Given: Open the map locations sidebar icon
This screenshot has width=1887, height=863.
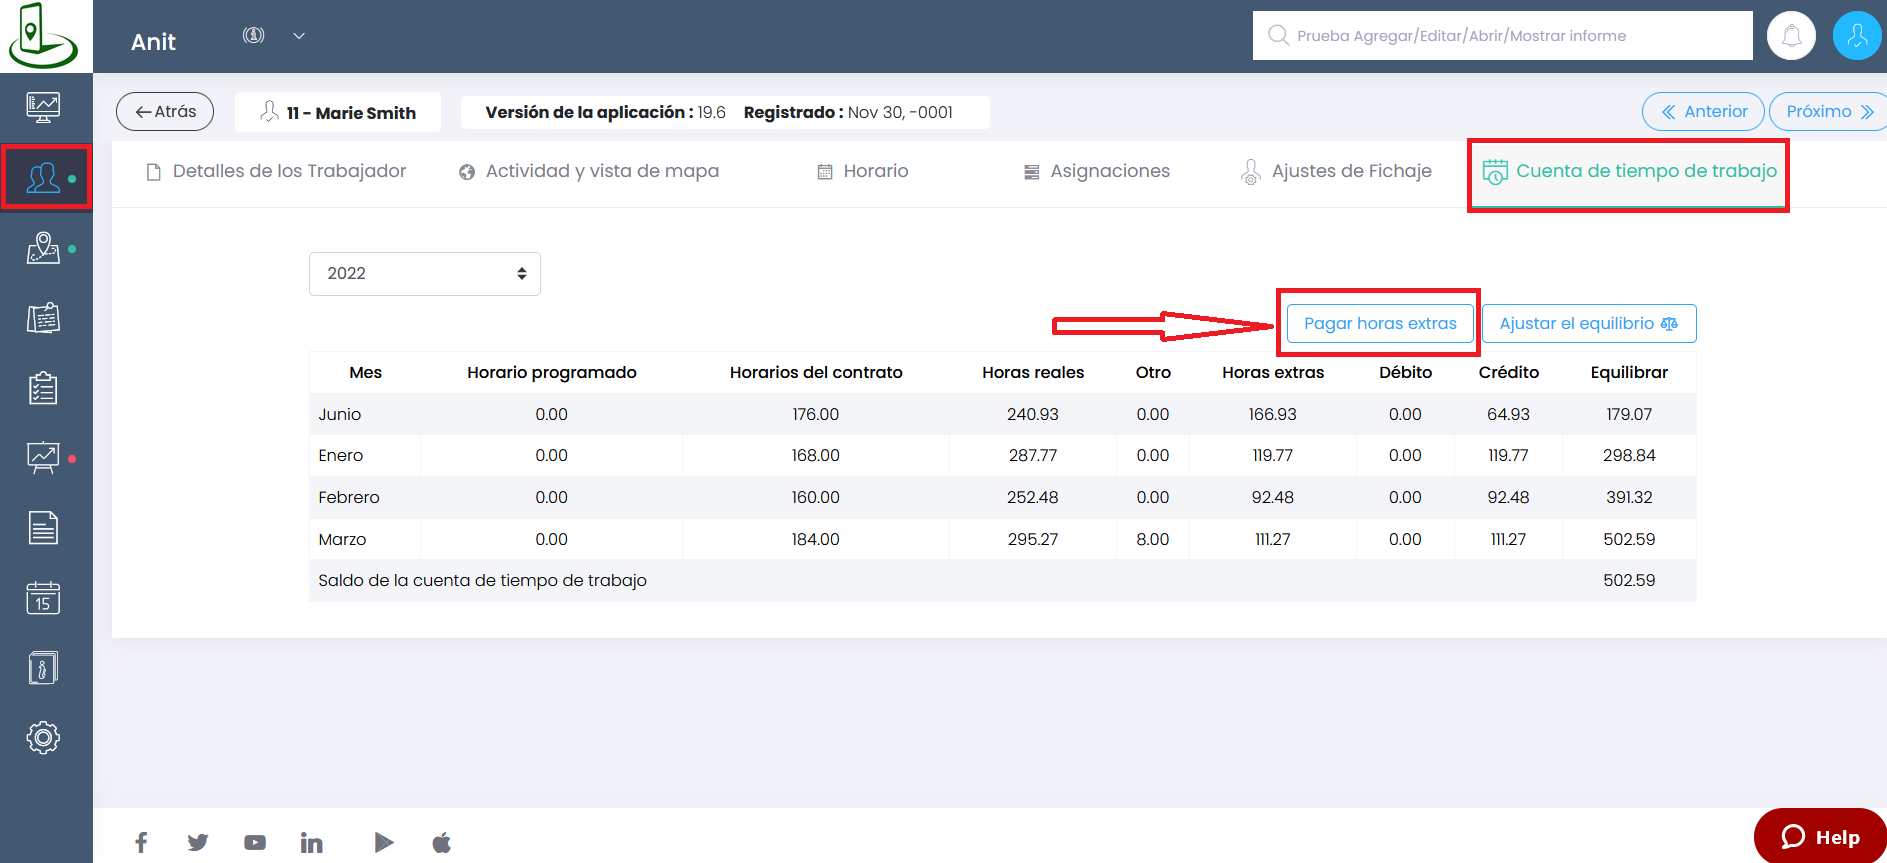Looking at the screenshot, I should coord(43,248).
